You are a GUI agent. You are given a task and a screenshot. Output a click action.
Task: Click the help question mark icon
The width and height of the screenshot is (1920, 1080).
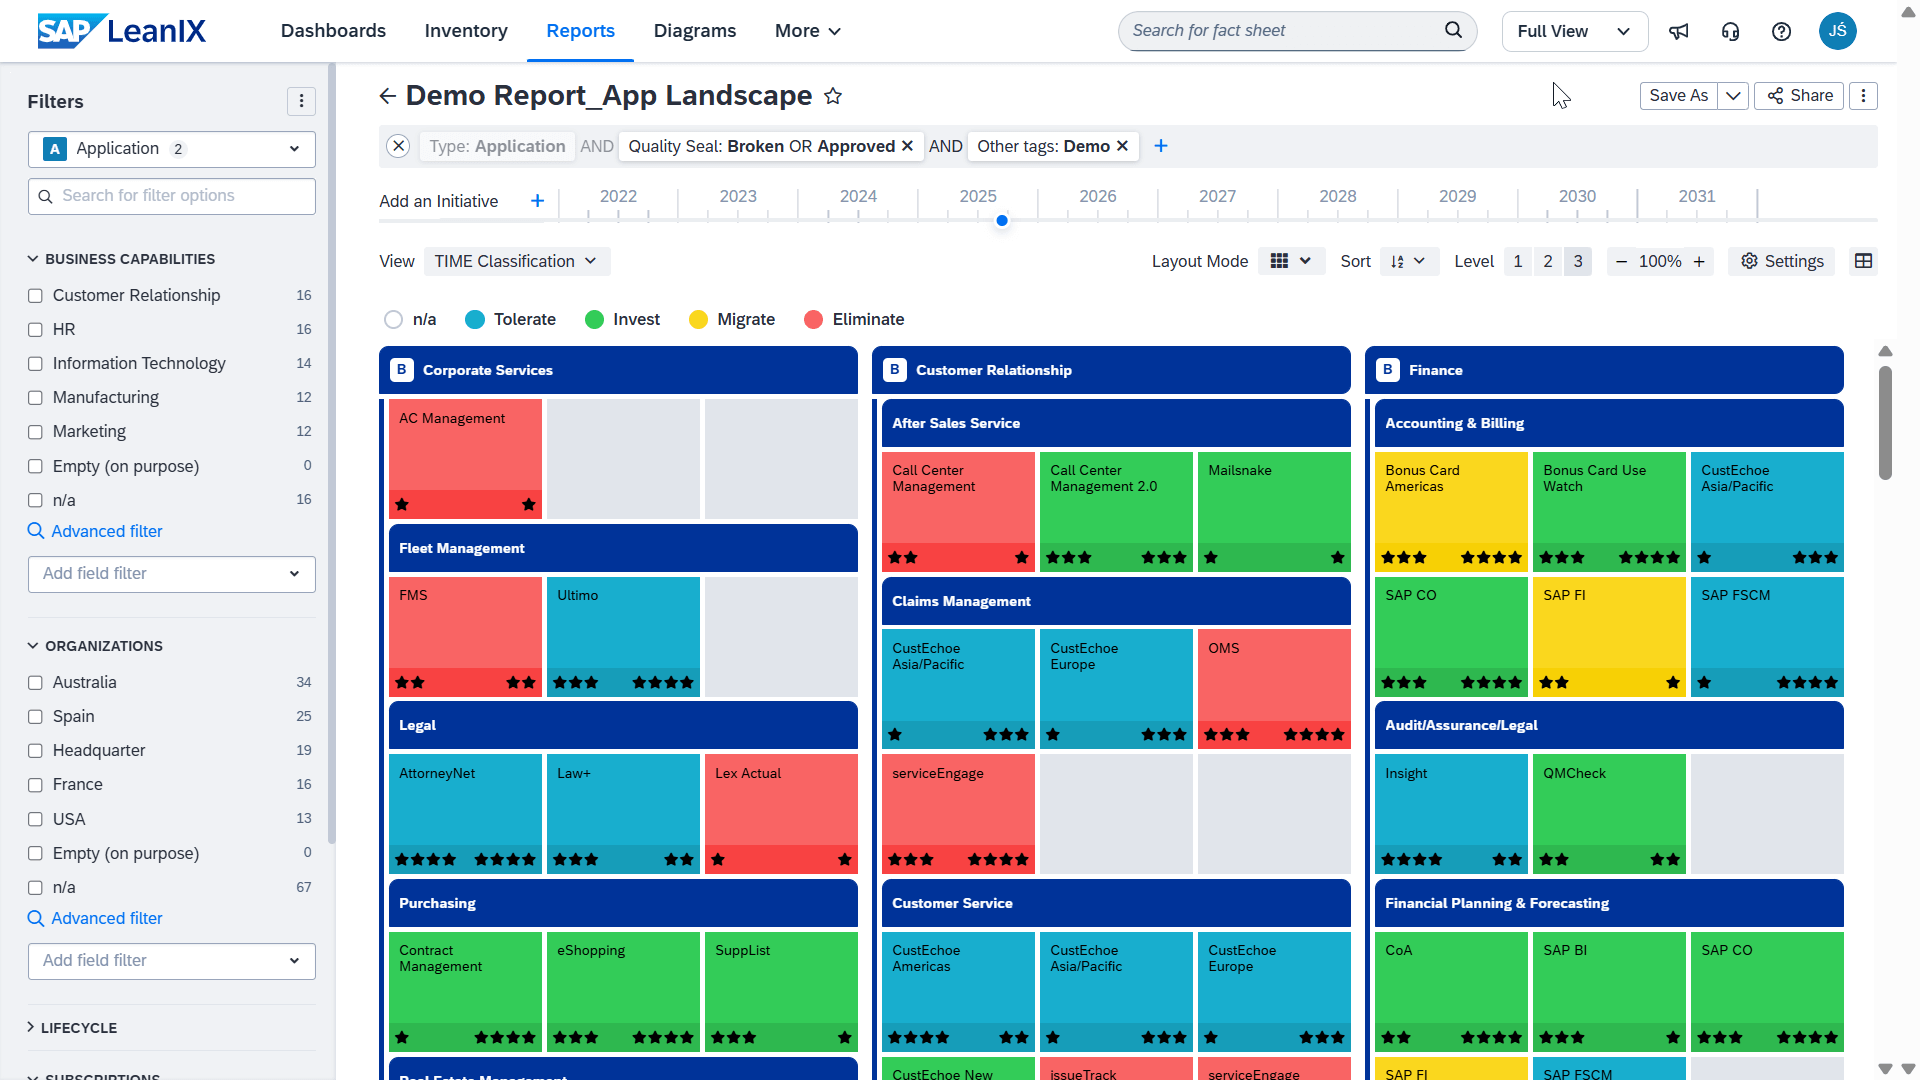tap(1781, 31)
